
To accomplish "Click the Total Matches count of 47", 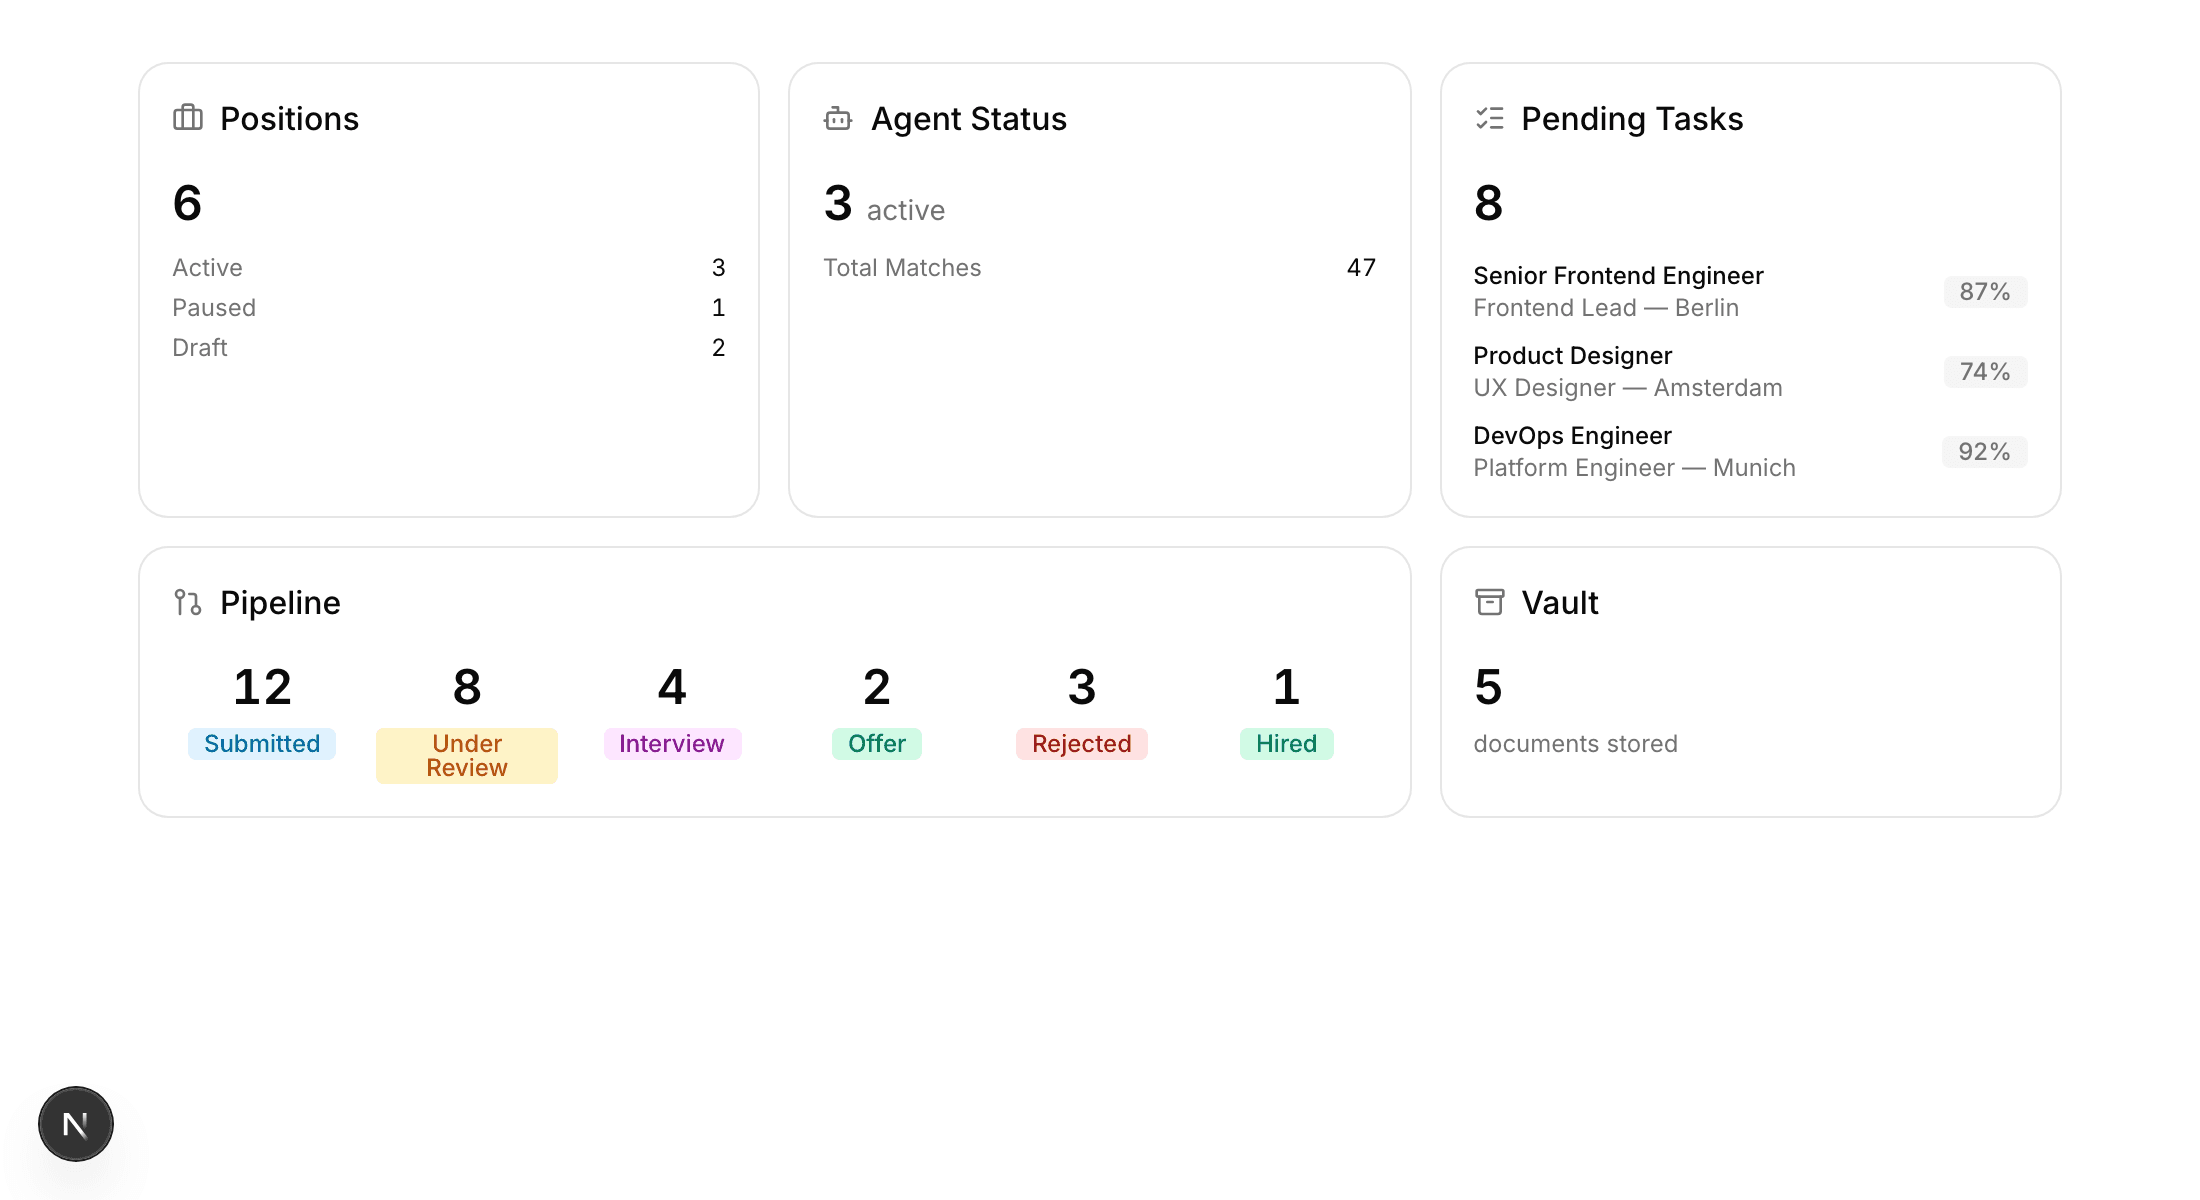I will coord(1361,267).
